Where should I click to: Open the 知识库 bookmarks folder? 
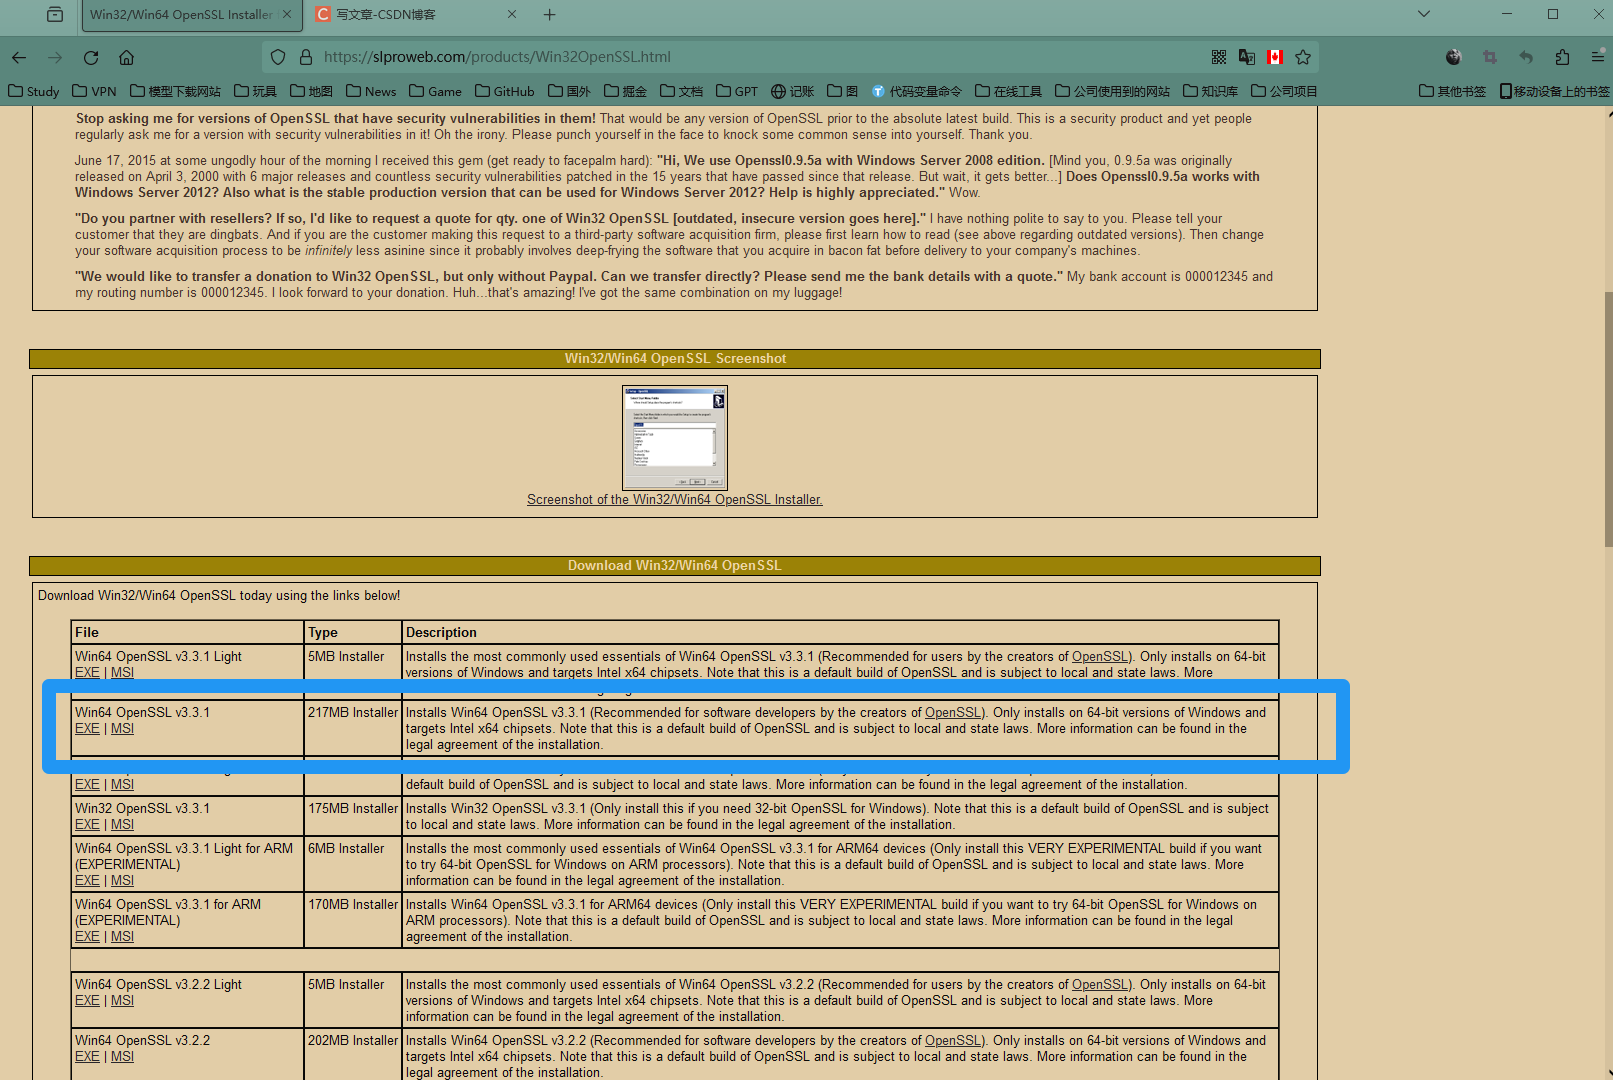[x=1211, y=91]
